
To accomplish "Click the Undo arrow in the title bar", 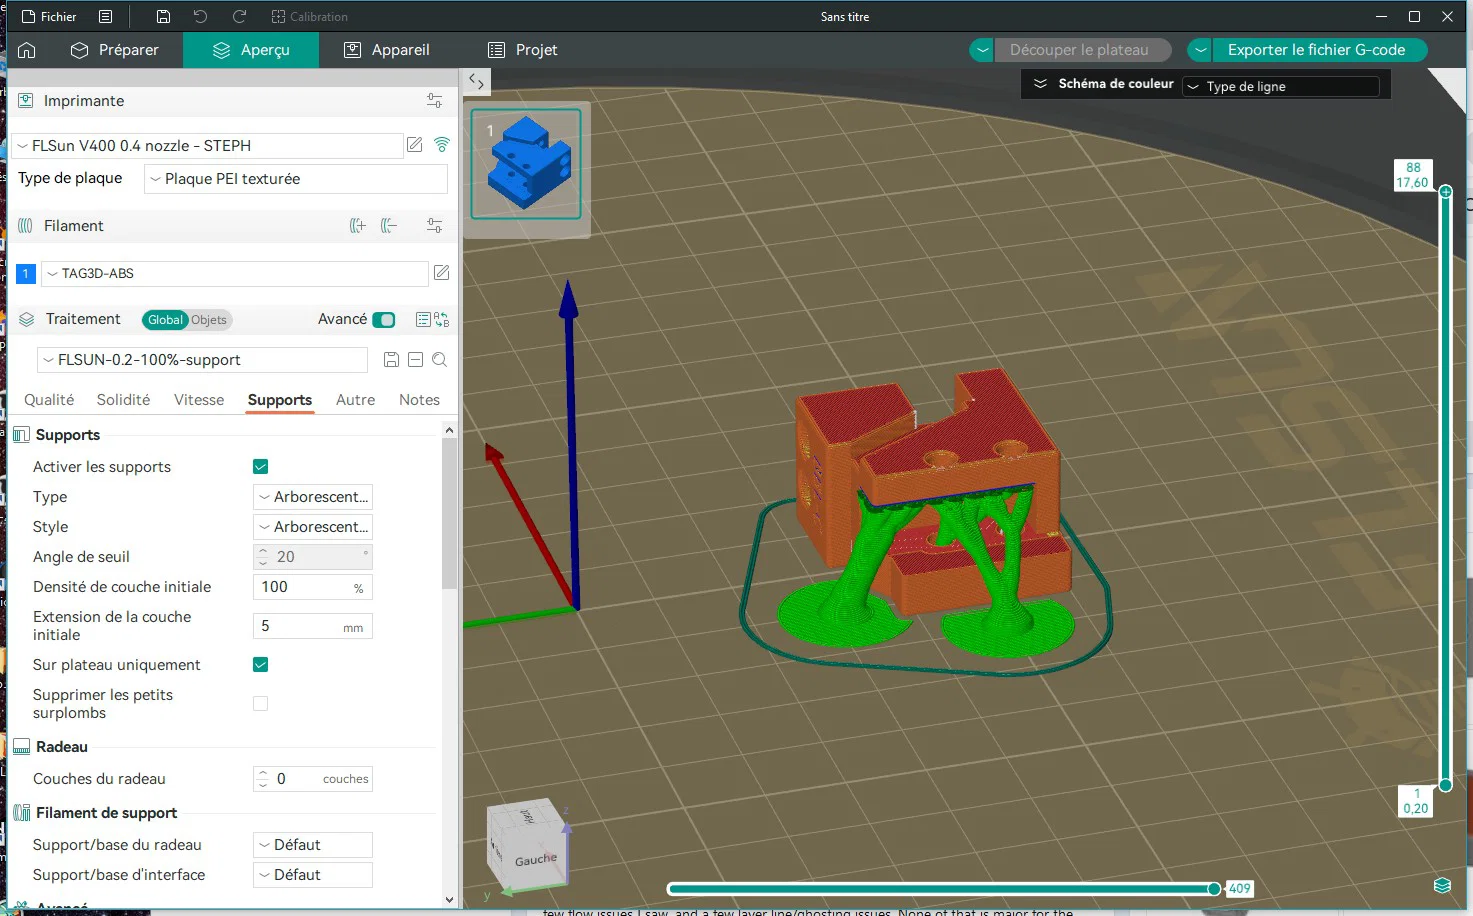I will 200,17.
